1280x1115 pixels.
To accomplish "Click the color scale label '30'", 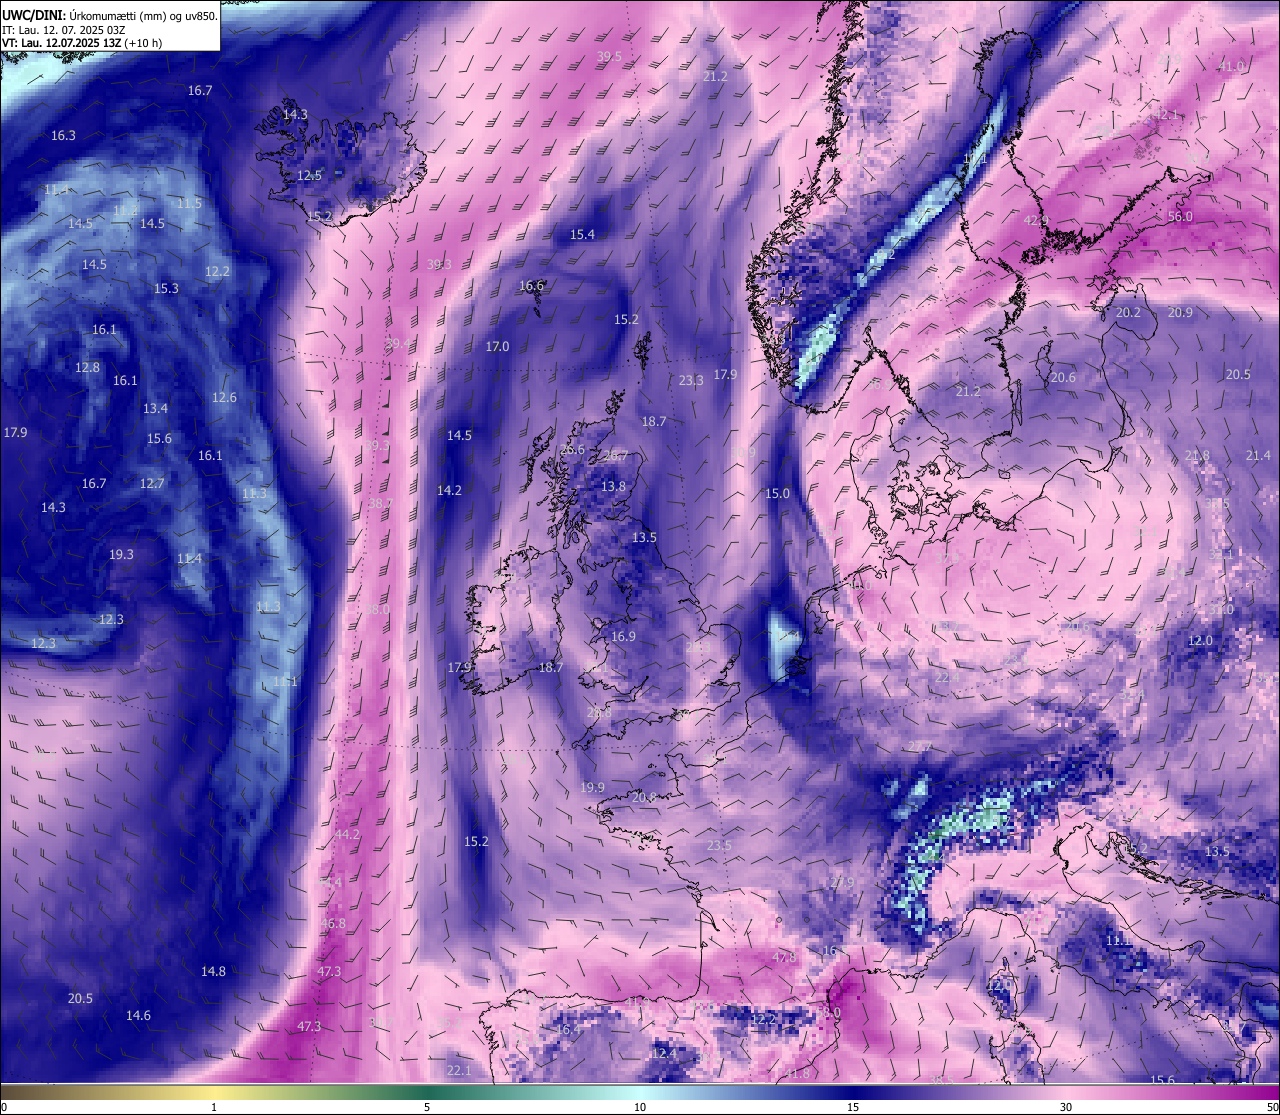I will tap(1066, 1107).
